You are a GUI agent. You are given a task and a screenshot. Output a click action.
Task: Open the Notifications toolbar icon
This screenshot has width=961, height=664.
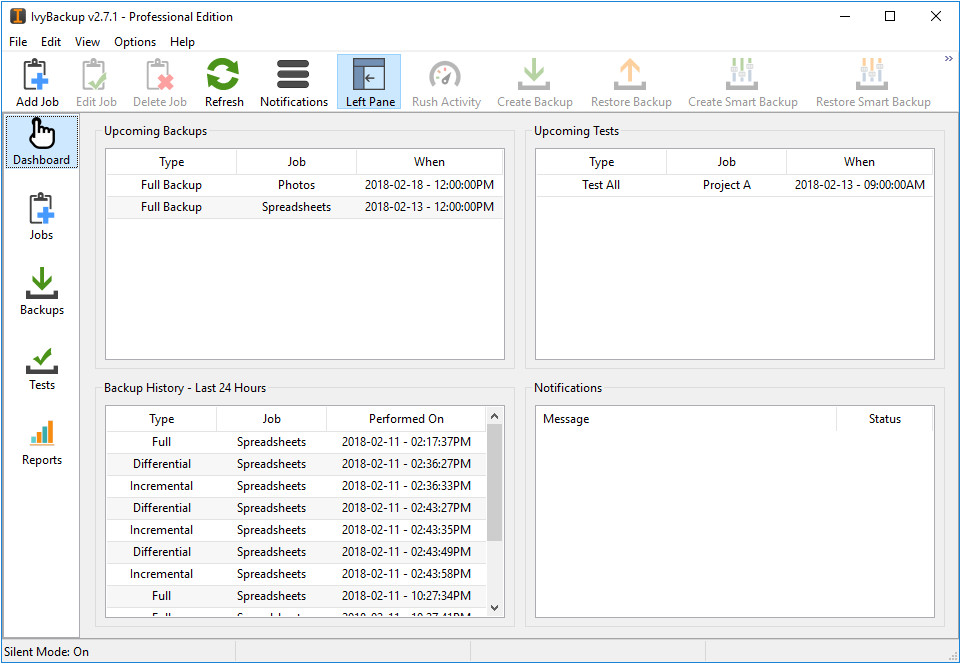[x=293, y=82]
